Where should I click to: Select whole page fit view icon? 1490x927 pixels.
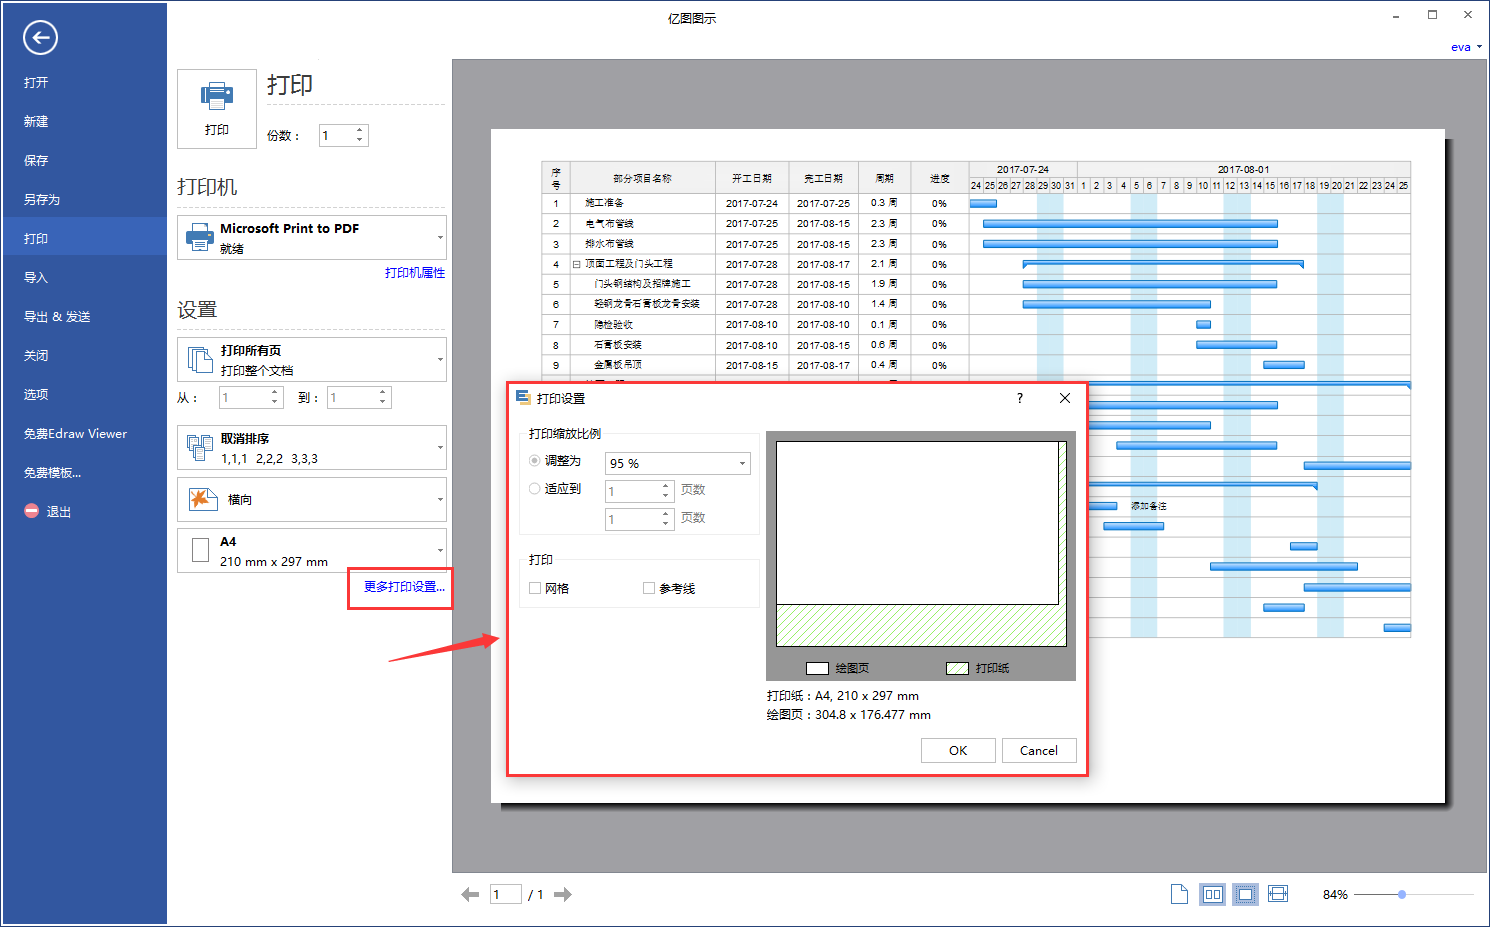[1245, 894]
